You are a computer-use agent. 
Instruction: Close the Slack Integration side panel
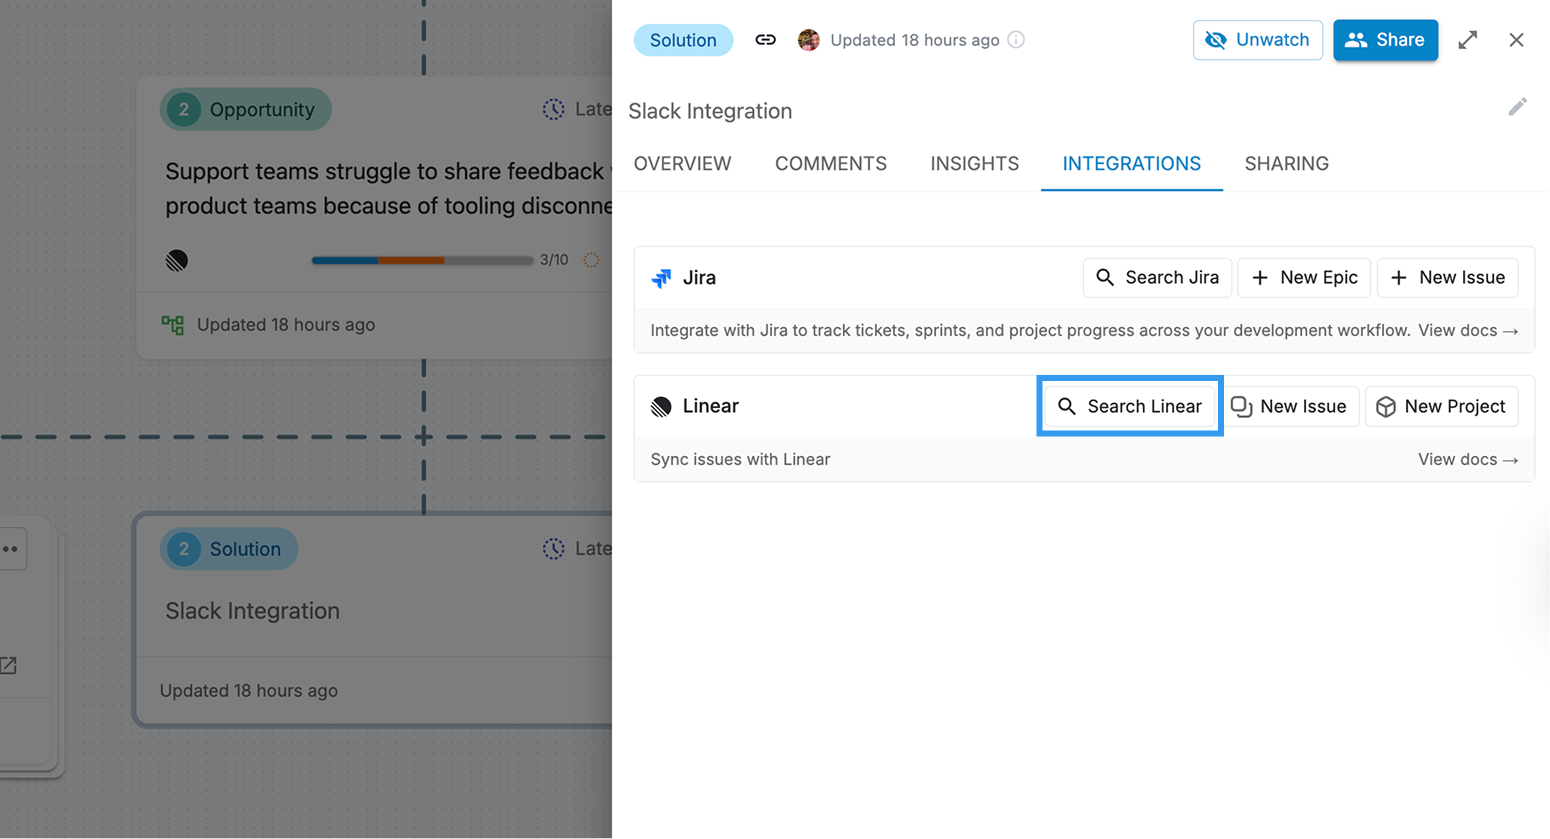(x=1516, y=40)
